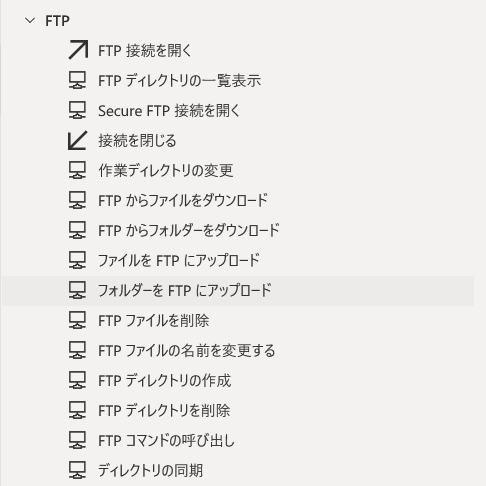Select the フォルダーを FTP にアップロード action
This screenshot has height=486, width=486.
click(238, 291)
